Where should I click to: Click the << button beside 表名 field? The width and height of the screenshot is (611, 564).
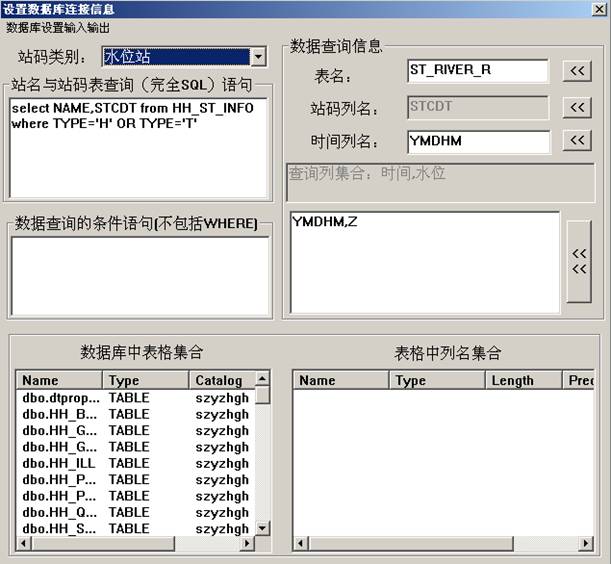click(x=577, y=71)
